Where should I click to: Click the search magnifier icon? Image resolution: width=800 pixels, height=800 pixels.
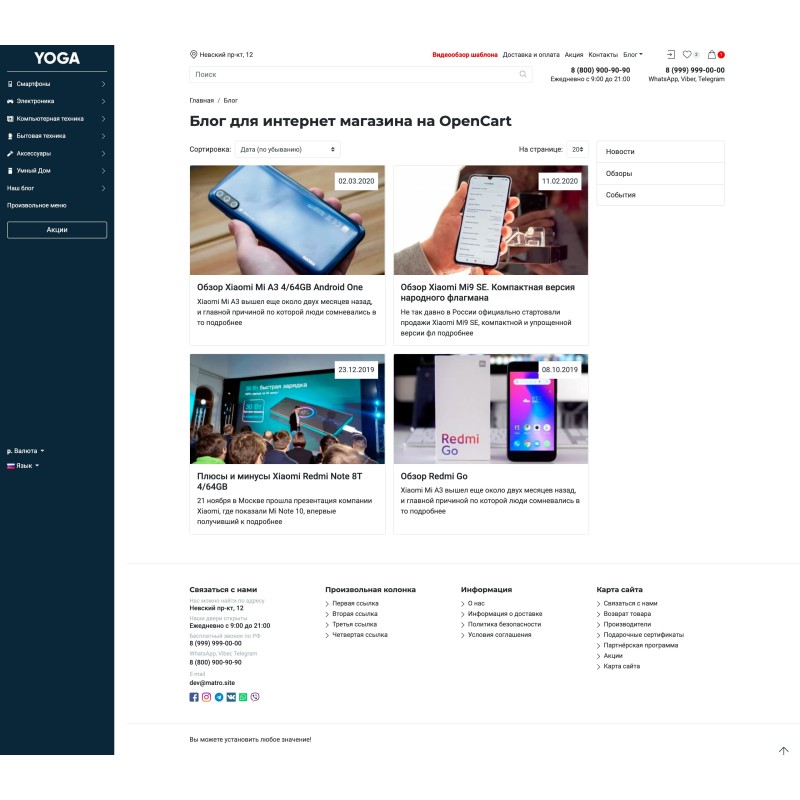[521, 73]
